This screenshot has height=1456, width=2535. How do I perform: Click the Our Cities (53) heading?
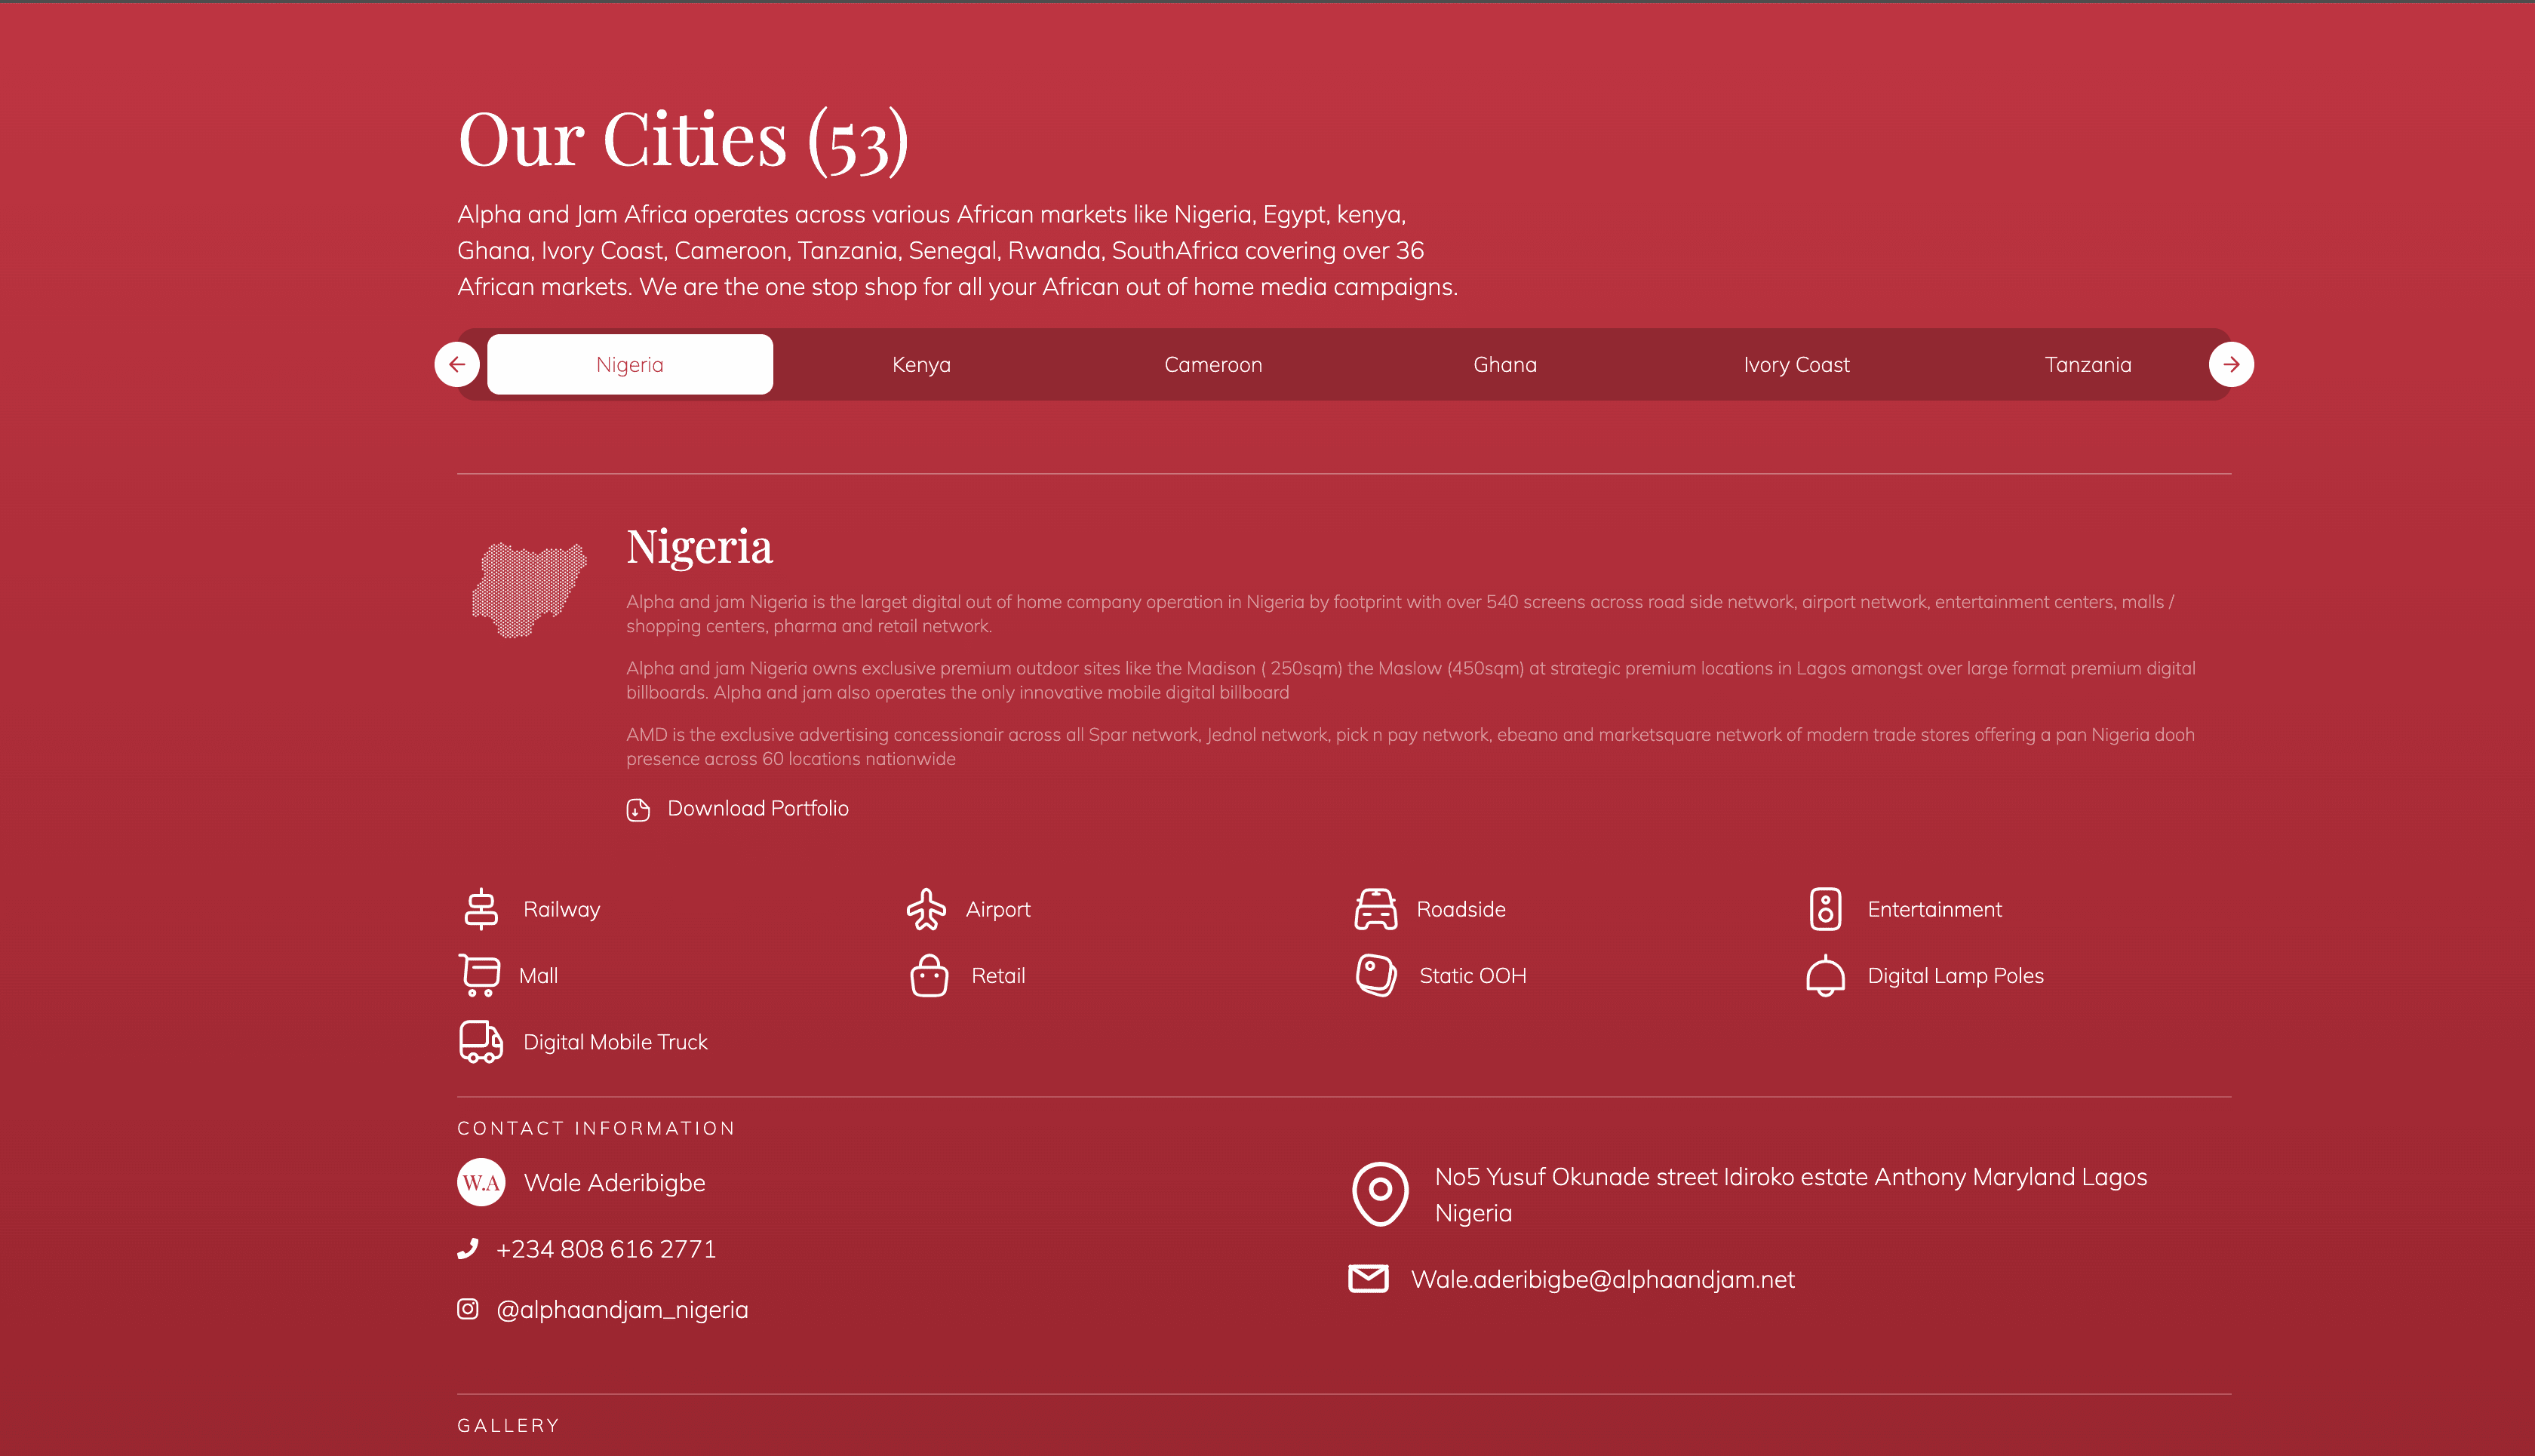click(x=683, y=141)
